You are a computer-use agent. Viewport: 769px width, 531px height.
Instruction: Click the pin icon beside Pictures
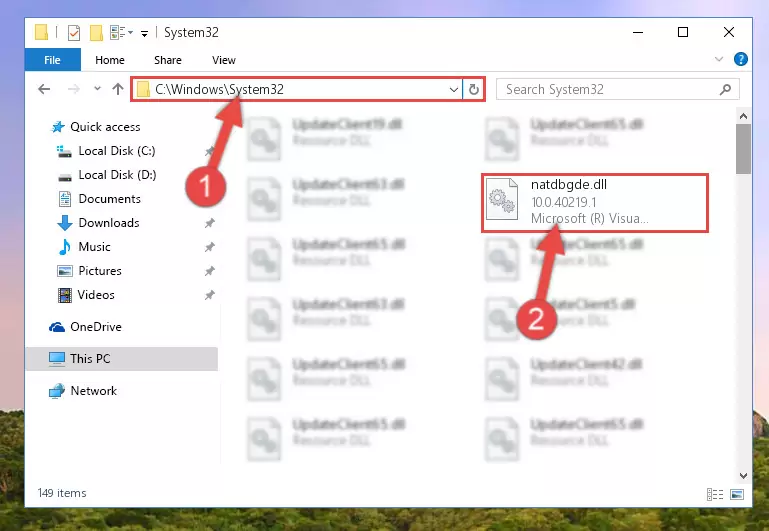pos(209,271)
